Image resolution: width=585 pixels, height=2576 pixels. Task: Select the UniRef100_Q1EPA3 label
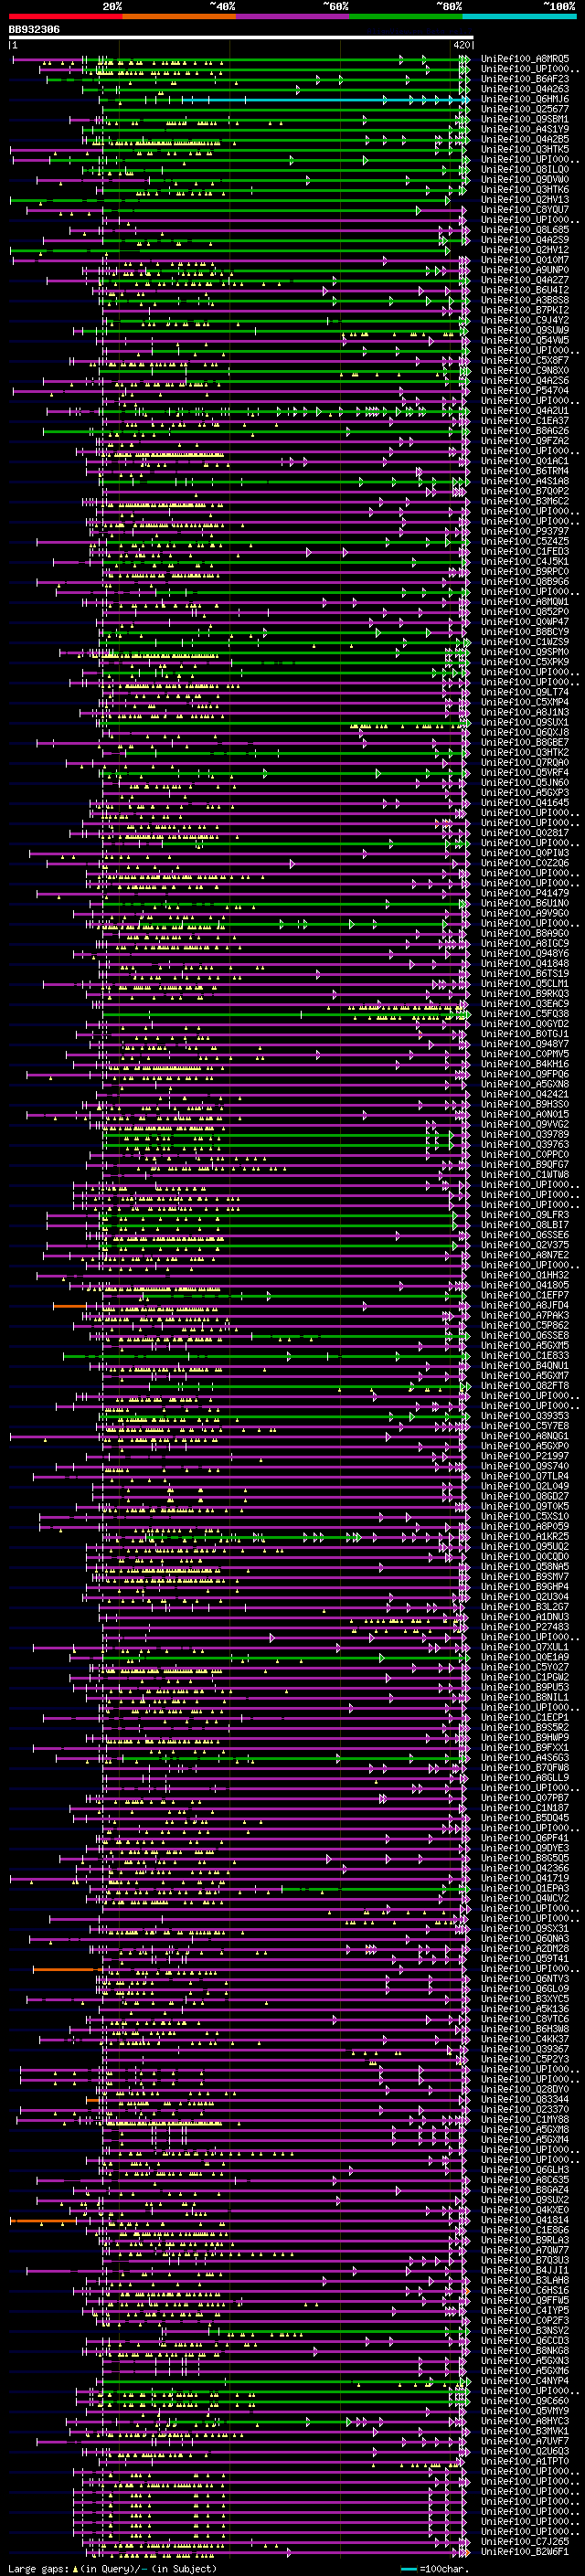pos(525,1888)
